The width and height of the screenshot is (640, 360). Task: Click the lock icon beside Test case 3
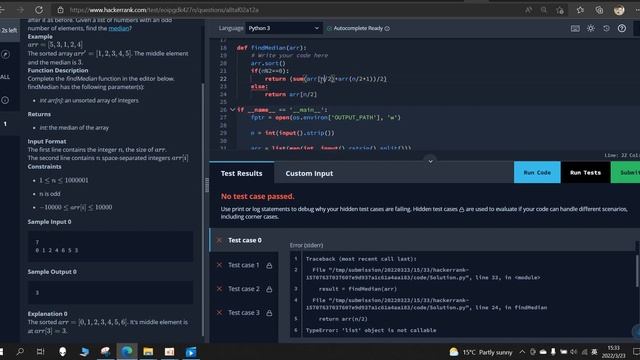(269, 313)
